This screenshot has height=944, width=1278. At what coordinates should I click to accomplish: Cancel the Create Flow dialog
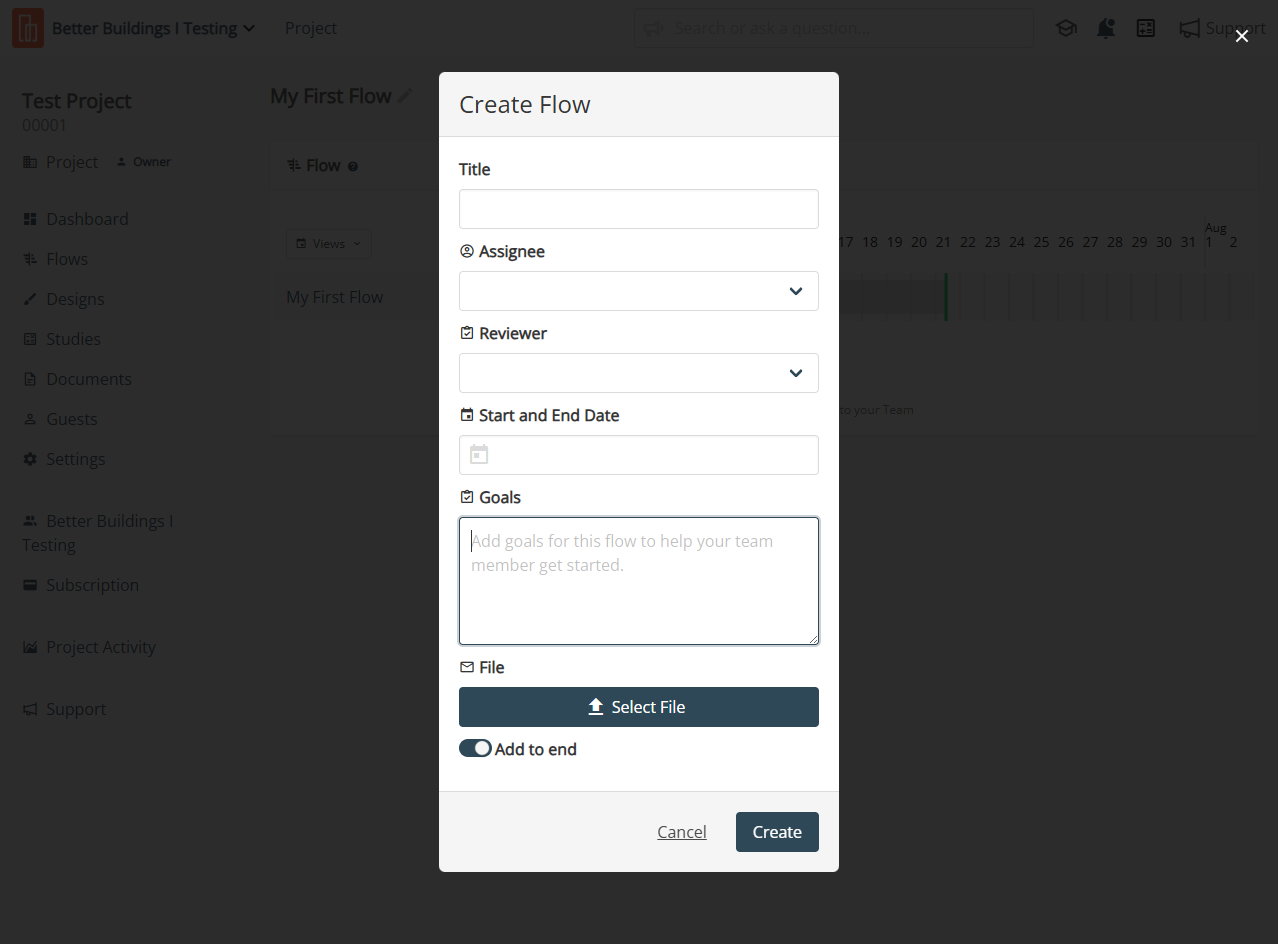point(682,832)
